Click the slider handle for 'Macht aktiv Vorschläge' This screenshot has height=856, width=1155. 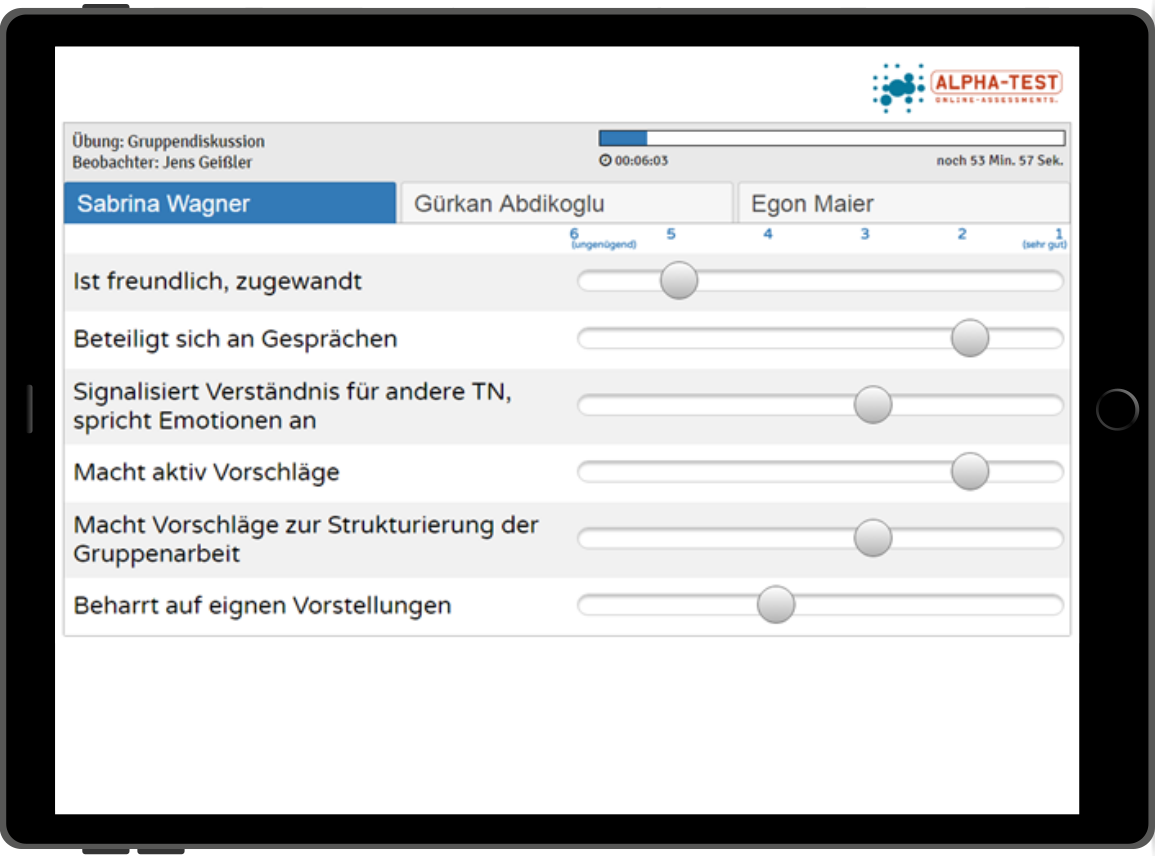(969, 471)
